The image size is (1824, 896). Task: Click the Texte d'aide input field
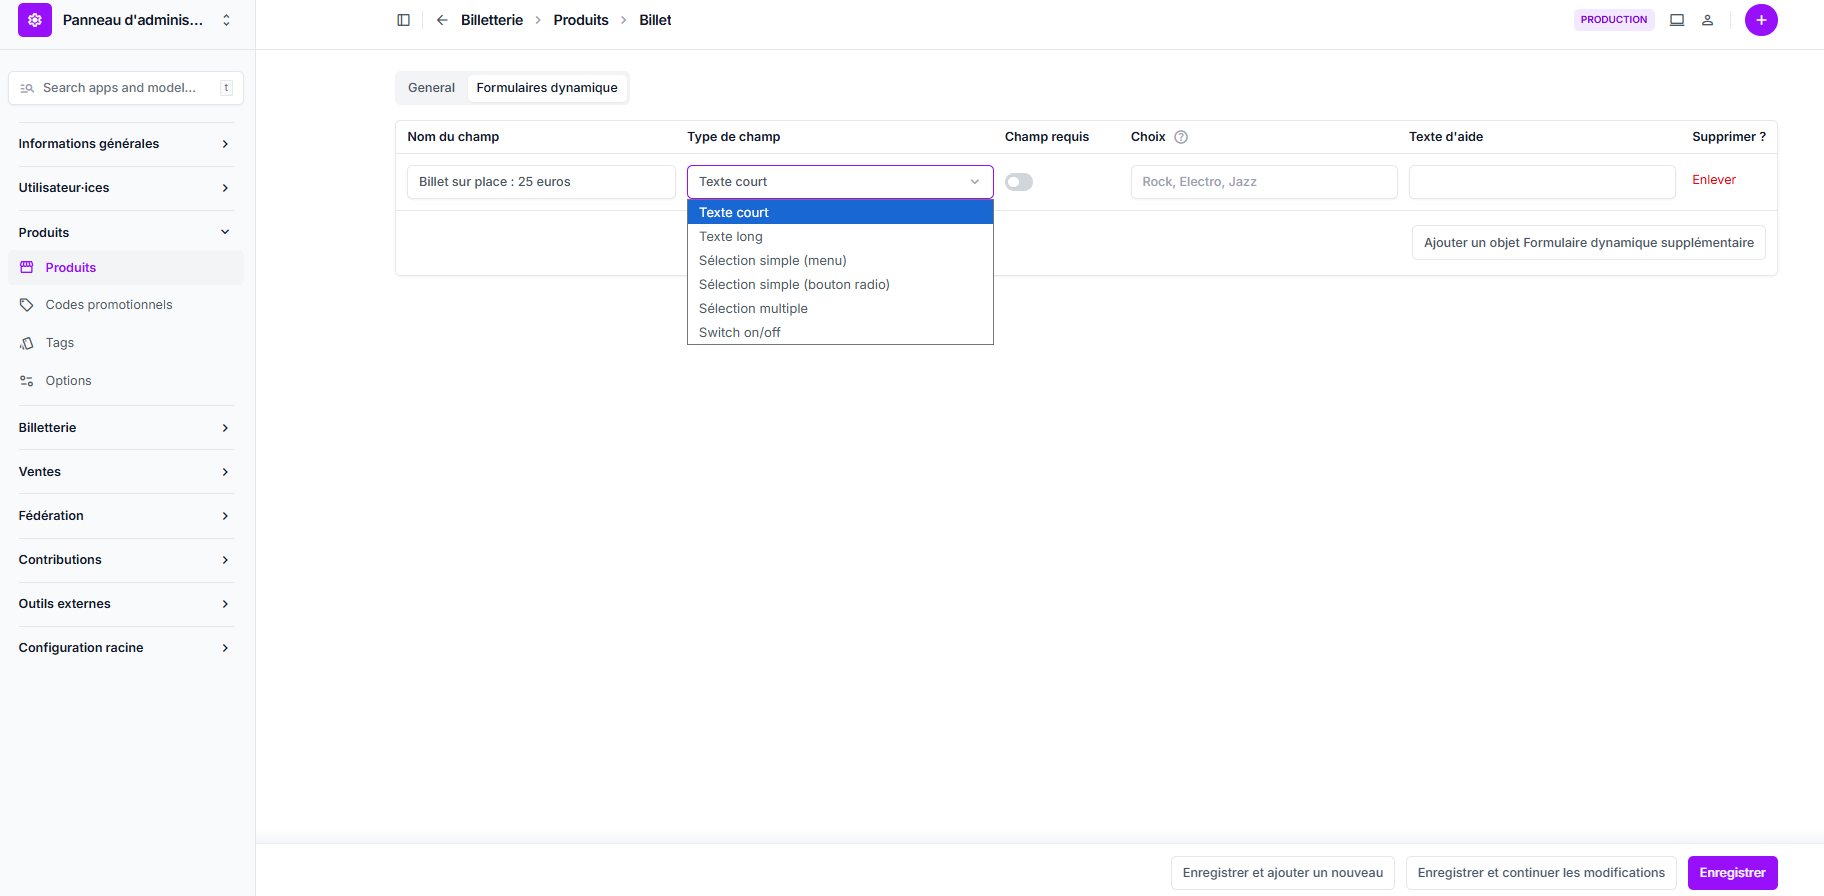(x=1541, y=182)
